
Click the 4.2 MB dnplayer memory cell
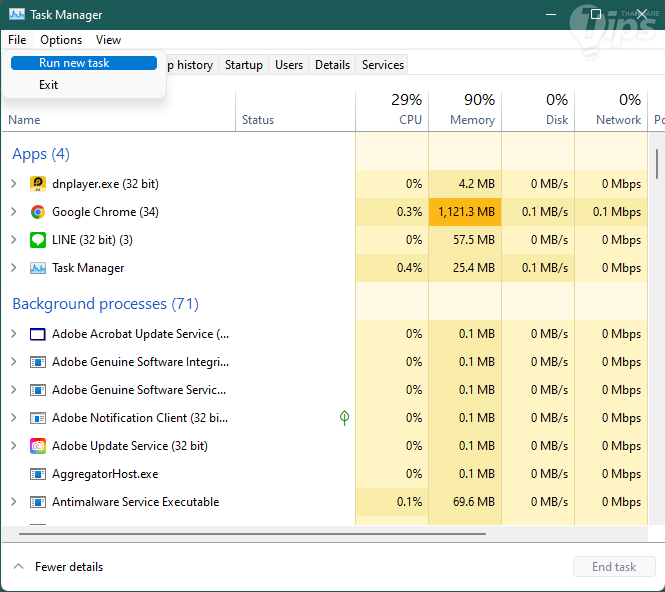click(465, 184)
